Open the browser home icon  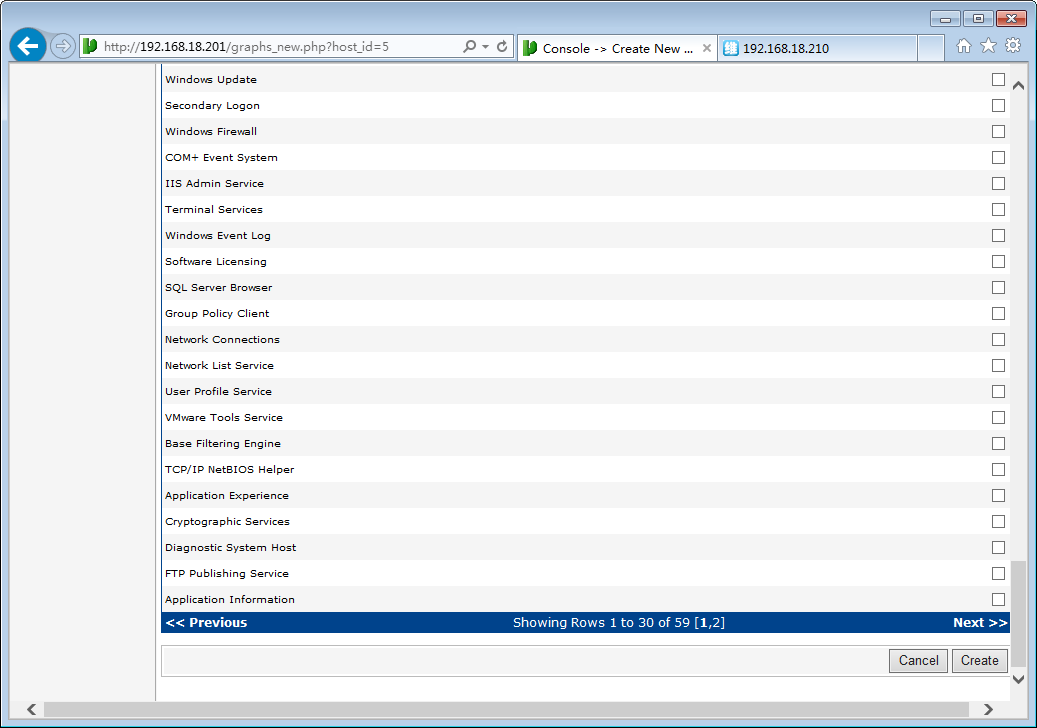pyautogui.click(x=963, y=46)
